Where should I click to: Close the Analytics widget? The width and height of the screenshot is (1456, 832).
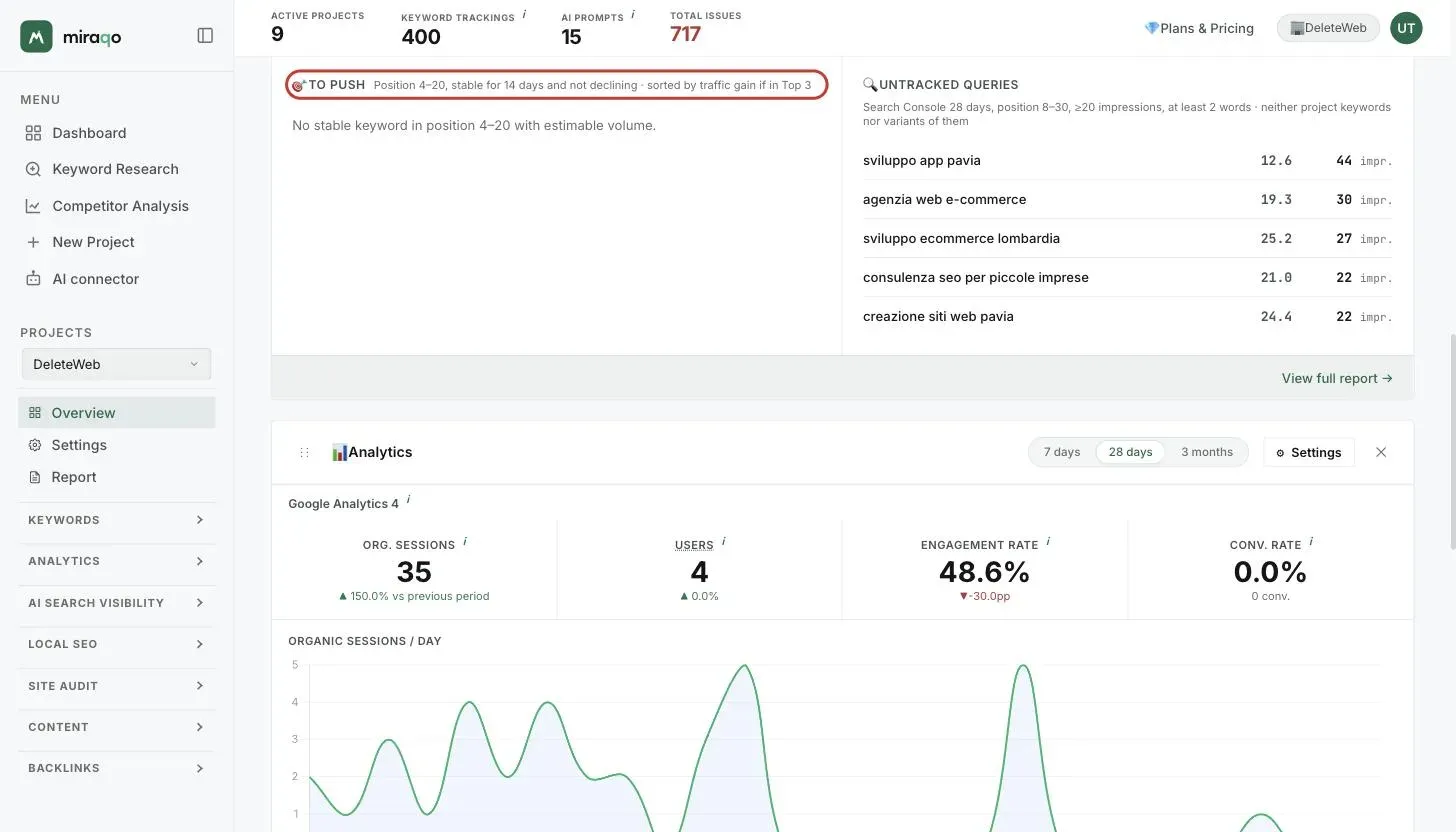[x=1381, y=452]
